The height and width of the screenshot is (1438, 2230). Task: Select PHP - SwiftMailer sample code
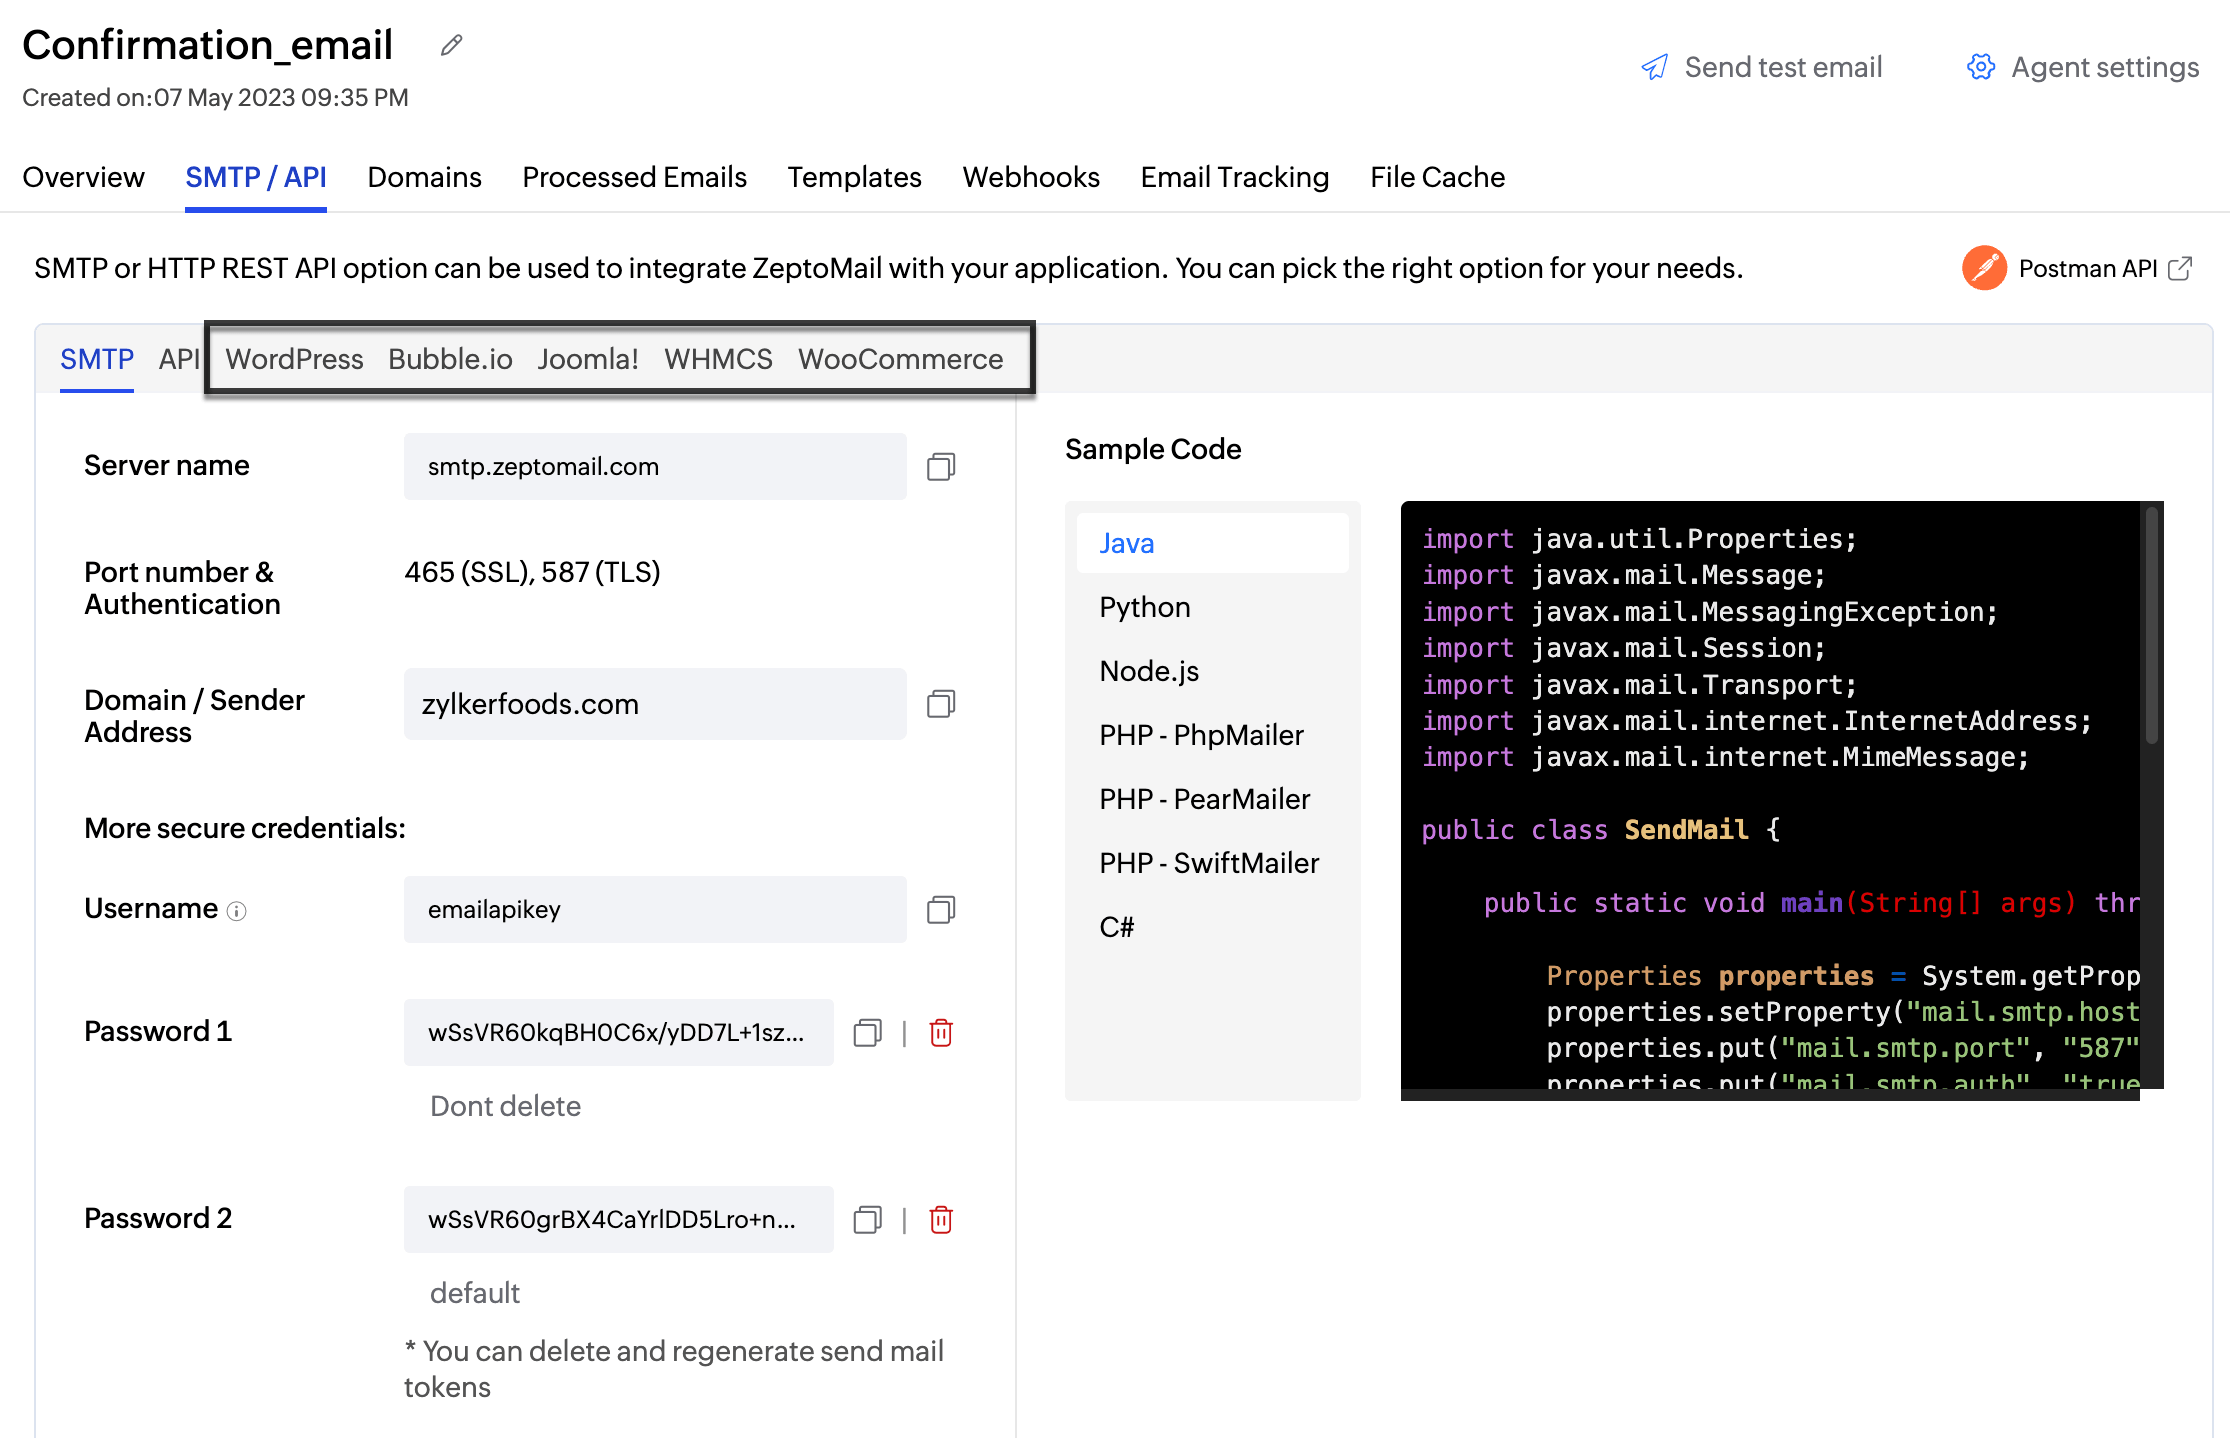point(1212,863)
